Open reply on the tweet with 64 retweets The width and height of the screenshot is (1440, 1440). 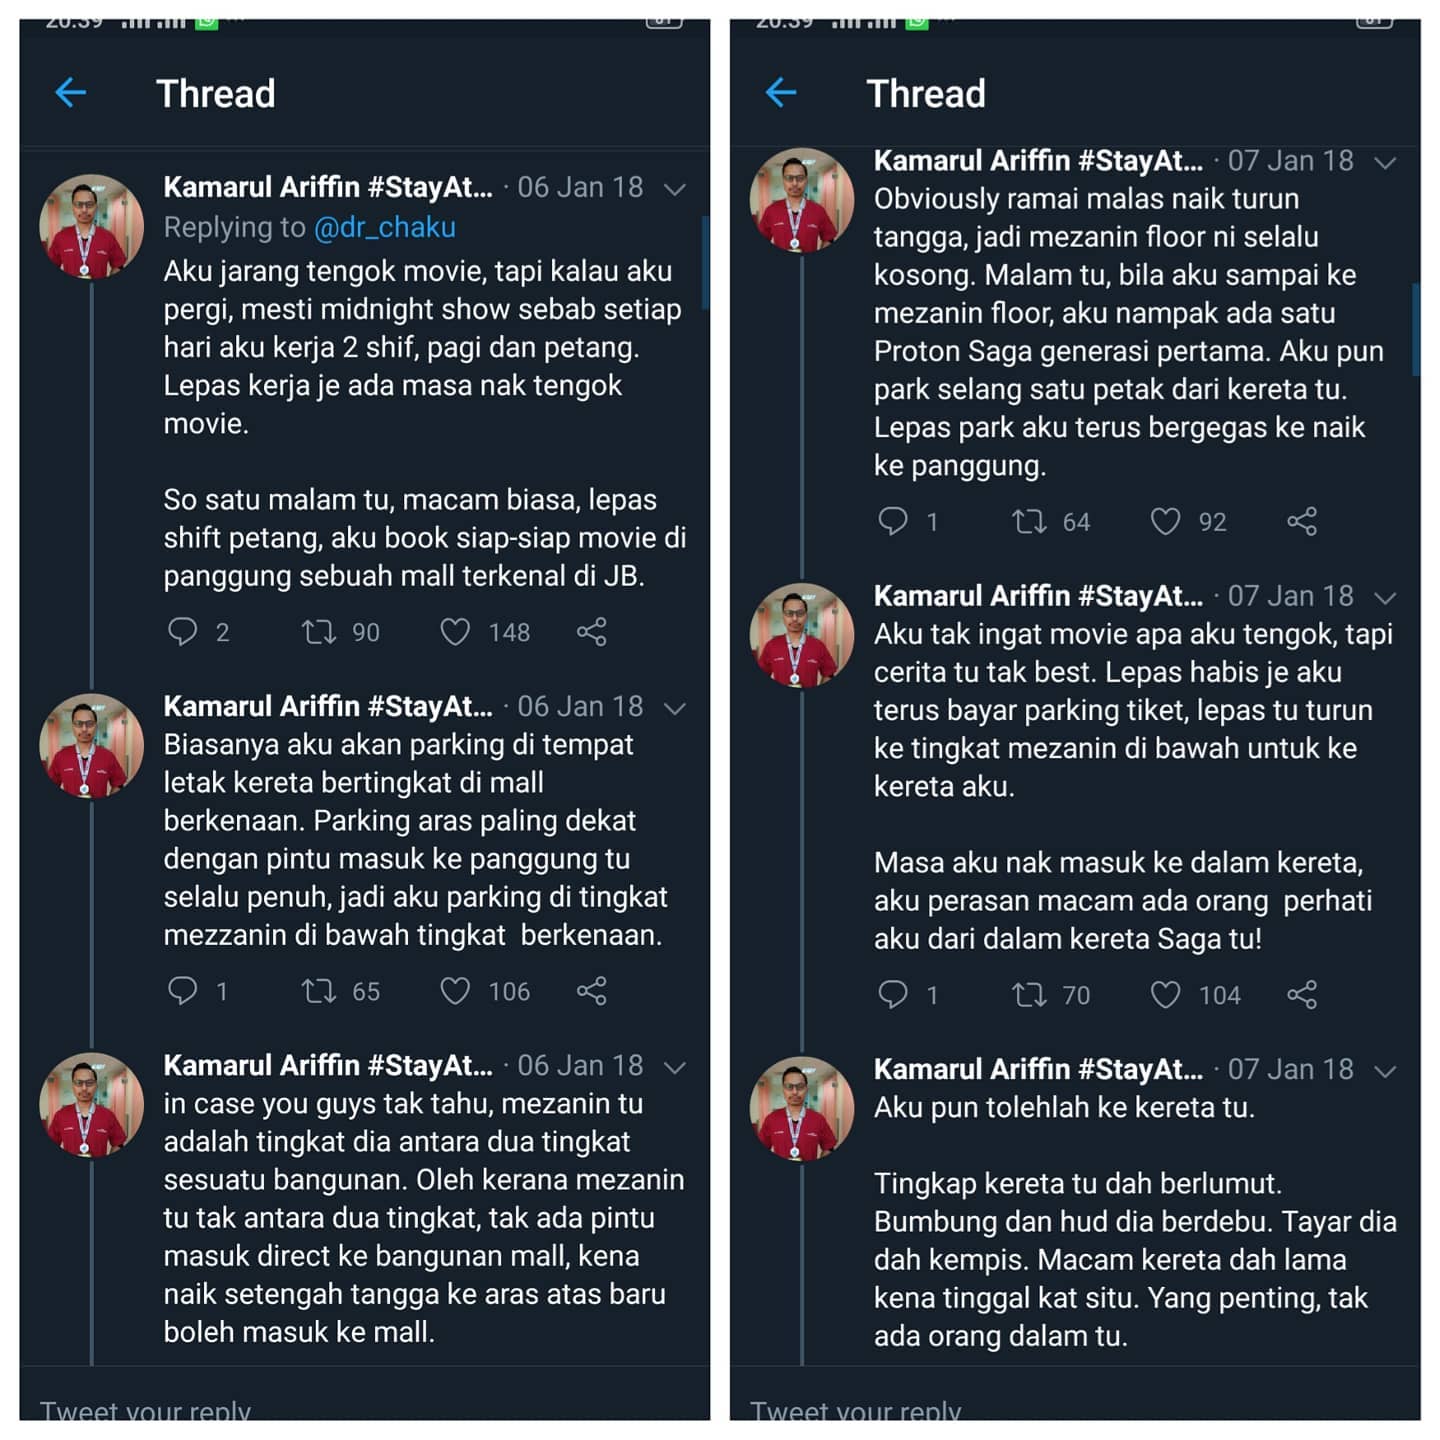point(892,521)
